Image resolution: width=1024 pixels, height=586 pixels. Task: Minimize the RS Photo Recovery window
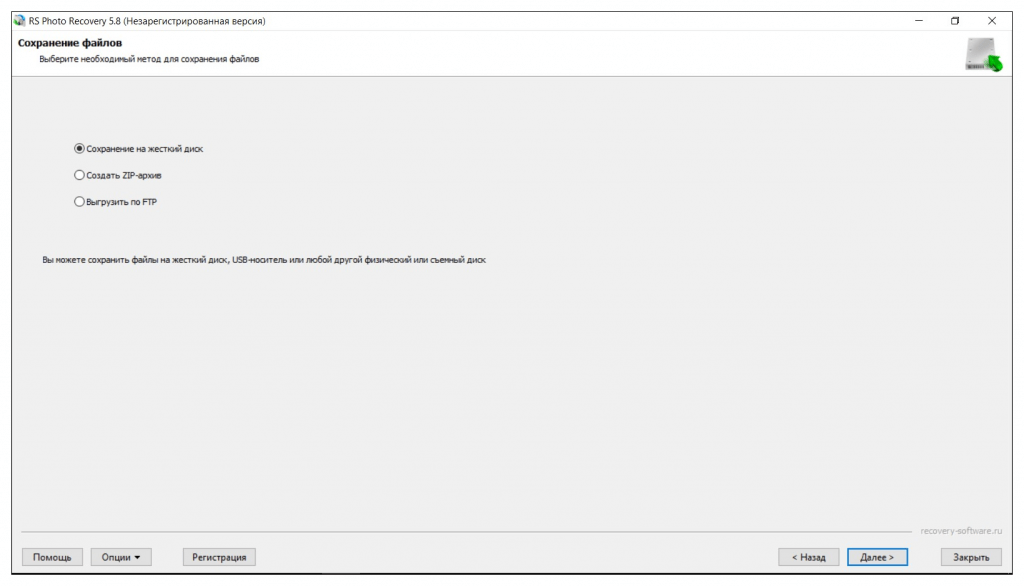919,21
